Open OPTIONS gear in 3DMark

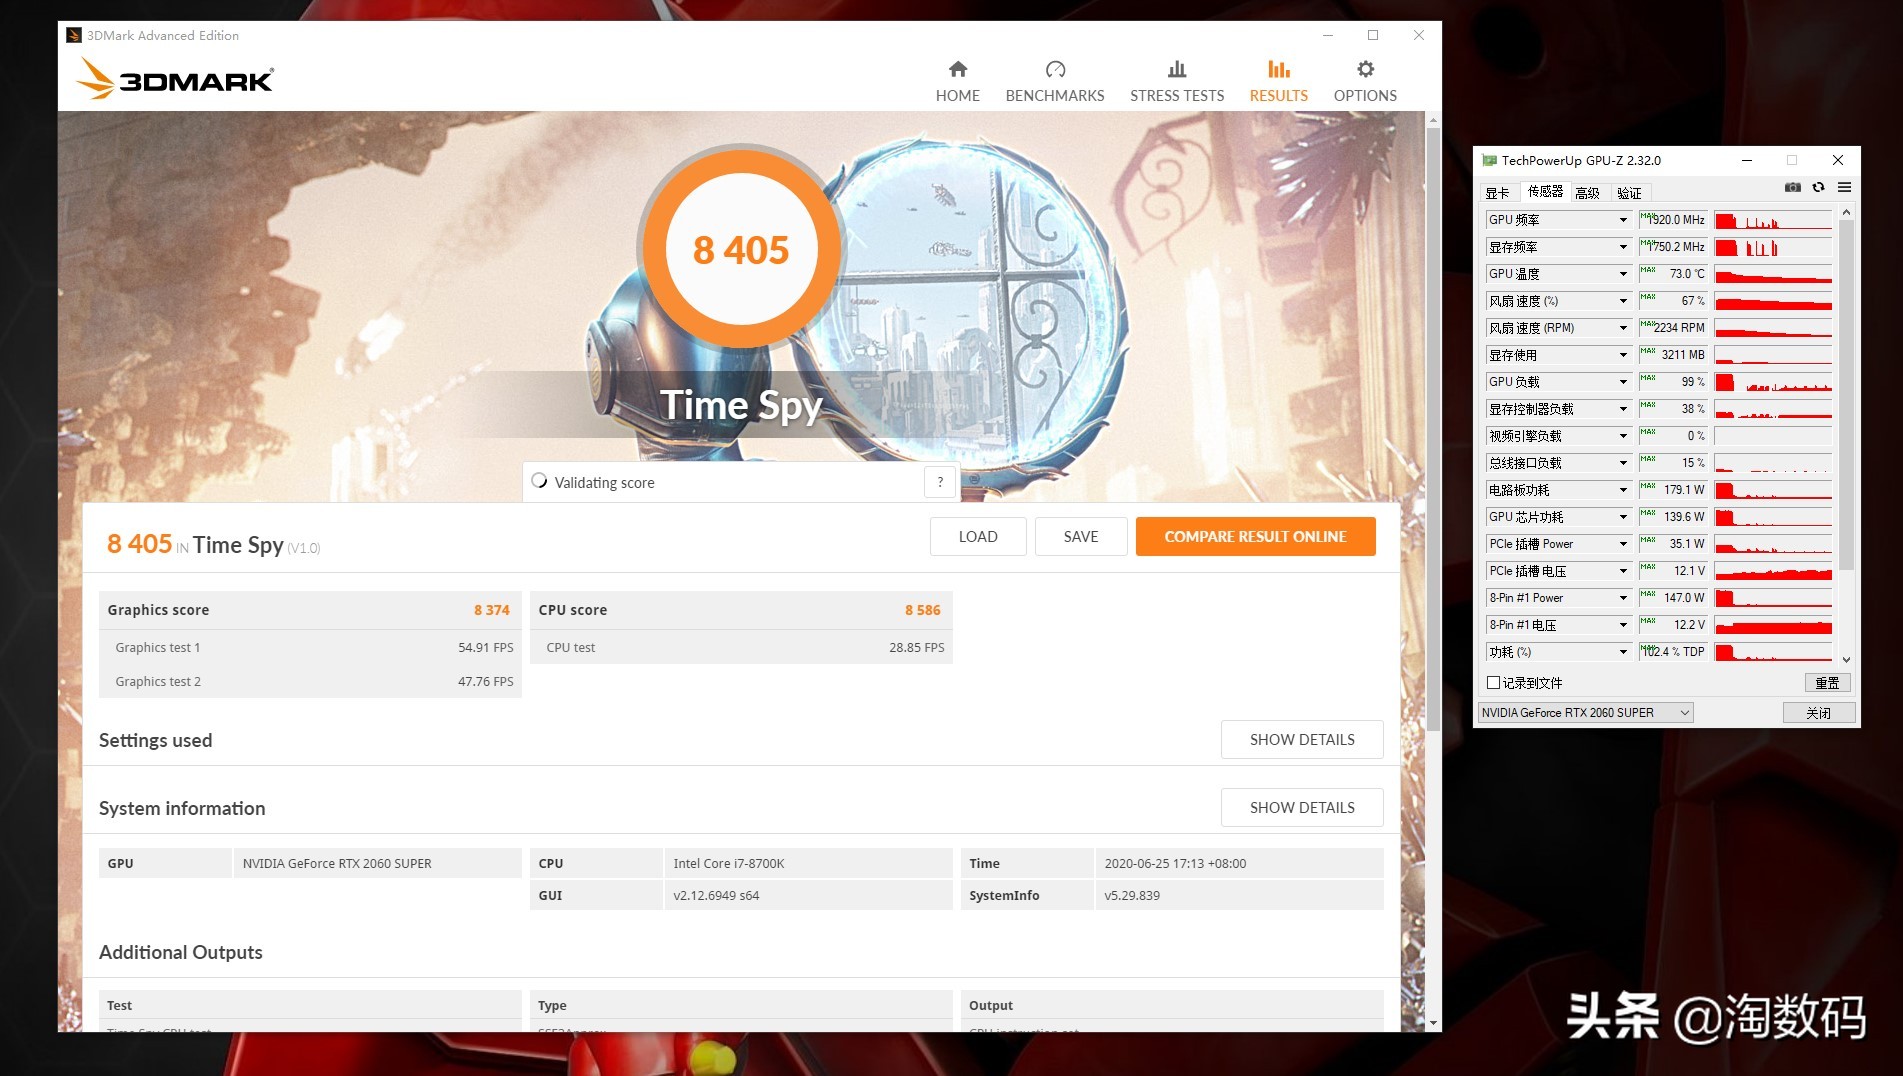(x=1365, y=81)
